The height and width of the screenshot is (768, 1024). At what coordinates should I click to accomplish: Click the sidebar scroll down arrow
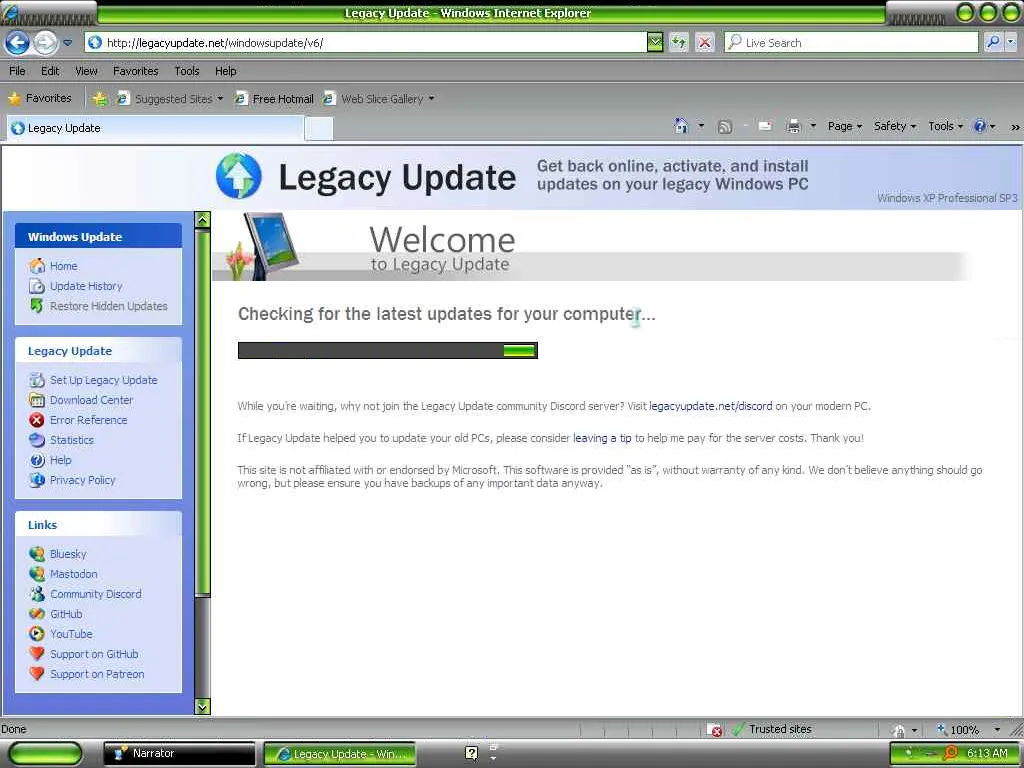pos(202,707)
